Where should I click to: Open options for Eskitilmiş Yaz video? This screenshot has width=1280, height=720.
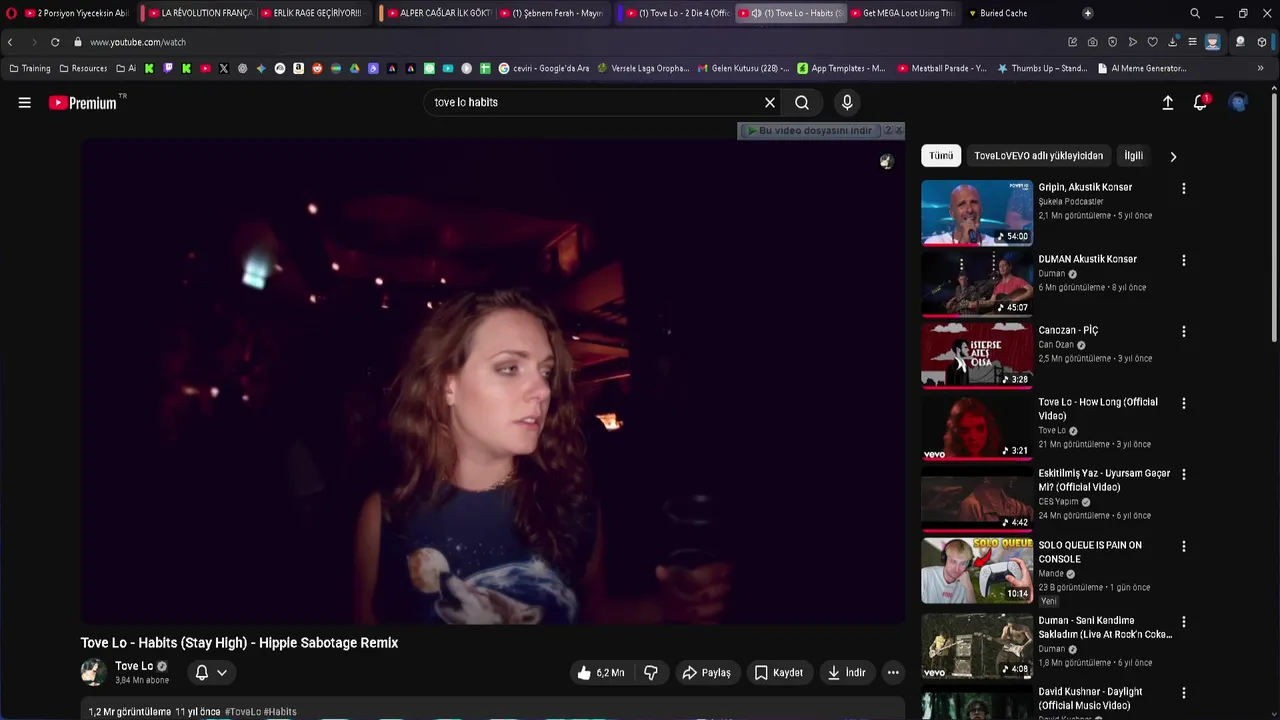(x=1184, y=475)
